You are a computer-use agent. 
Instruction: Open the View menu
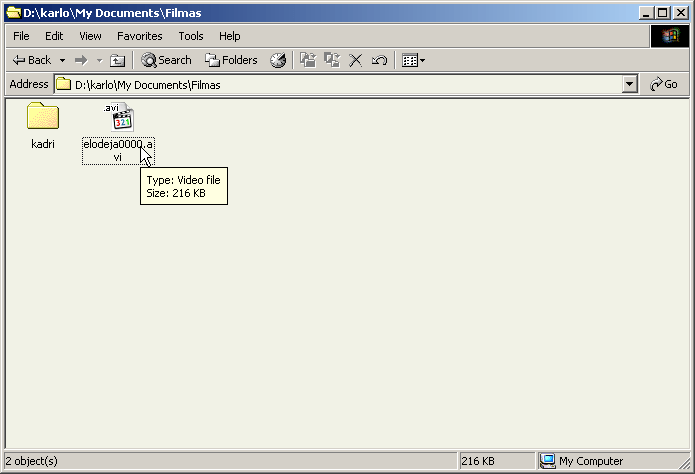[x=90, y=36]
